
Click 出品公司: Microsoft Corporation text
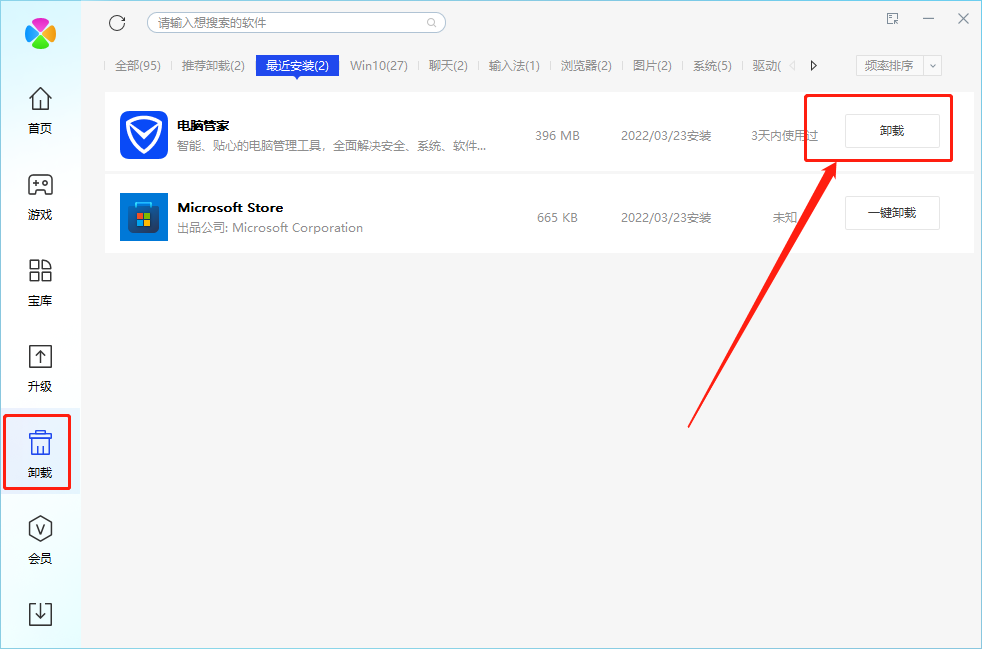(x=270, y=228)
